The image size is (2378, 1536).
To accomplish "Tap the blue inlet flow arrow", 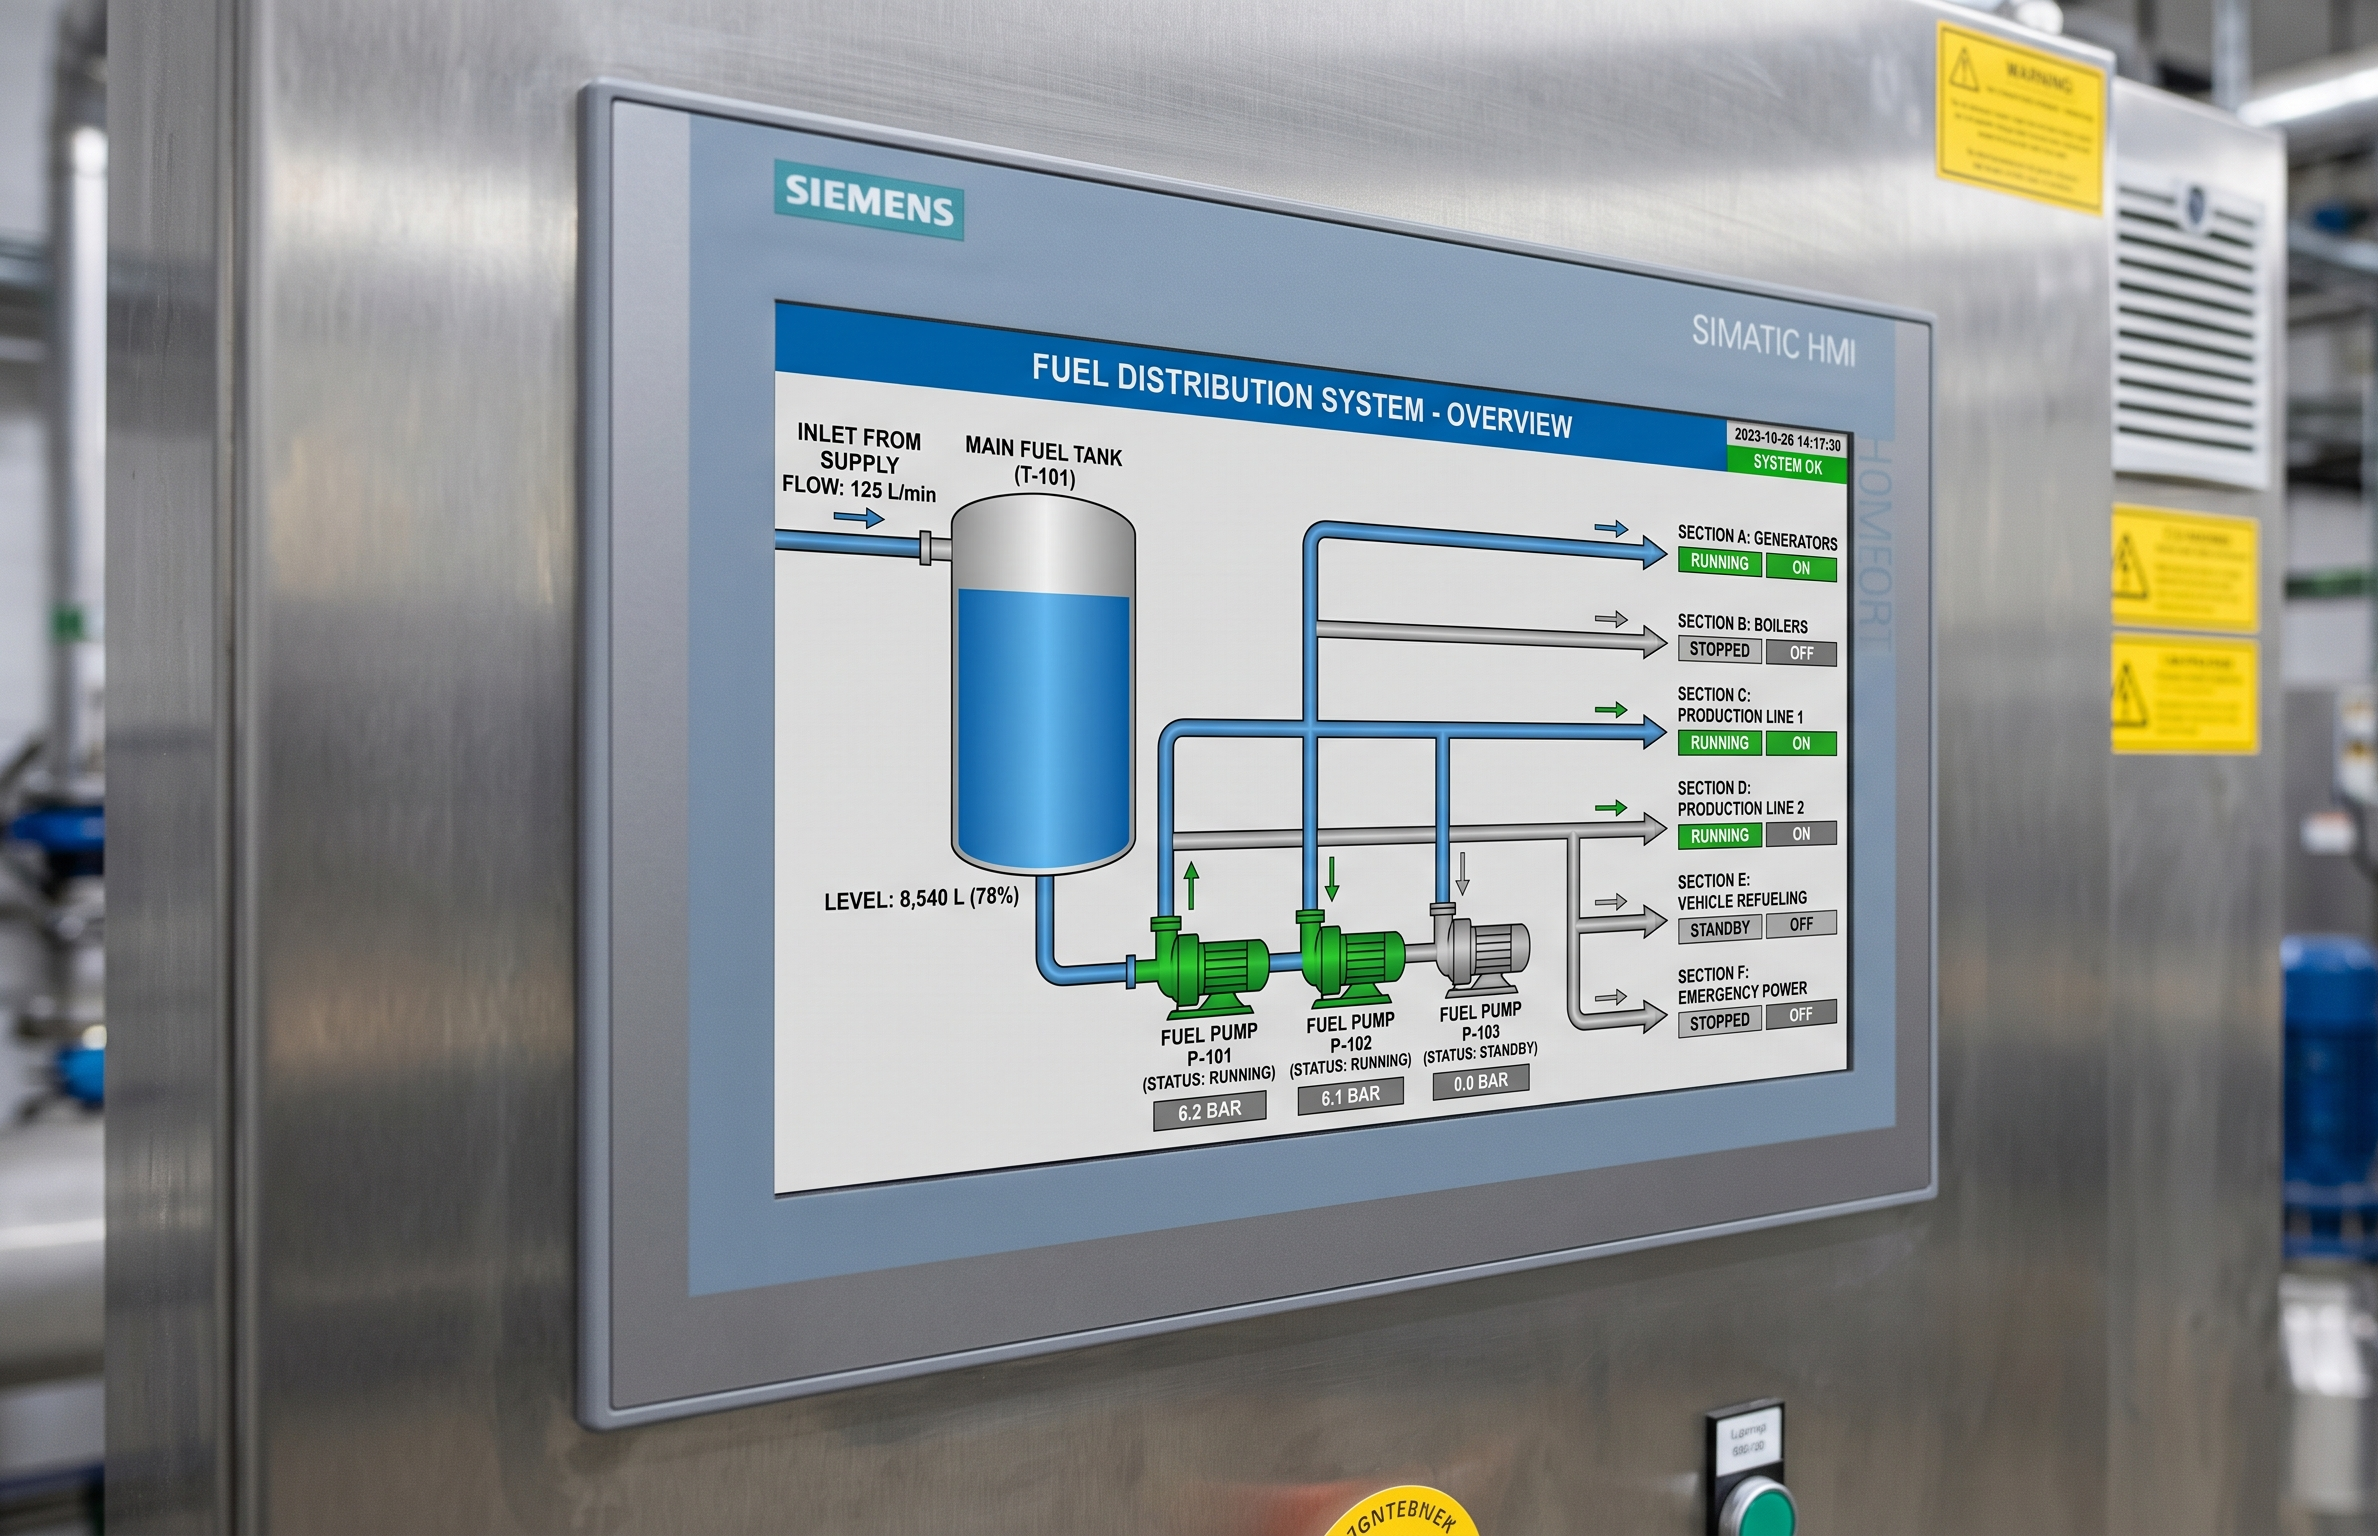I will coord(860,517).
